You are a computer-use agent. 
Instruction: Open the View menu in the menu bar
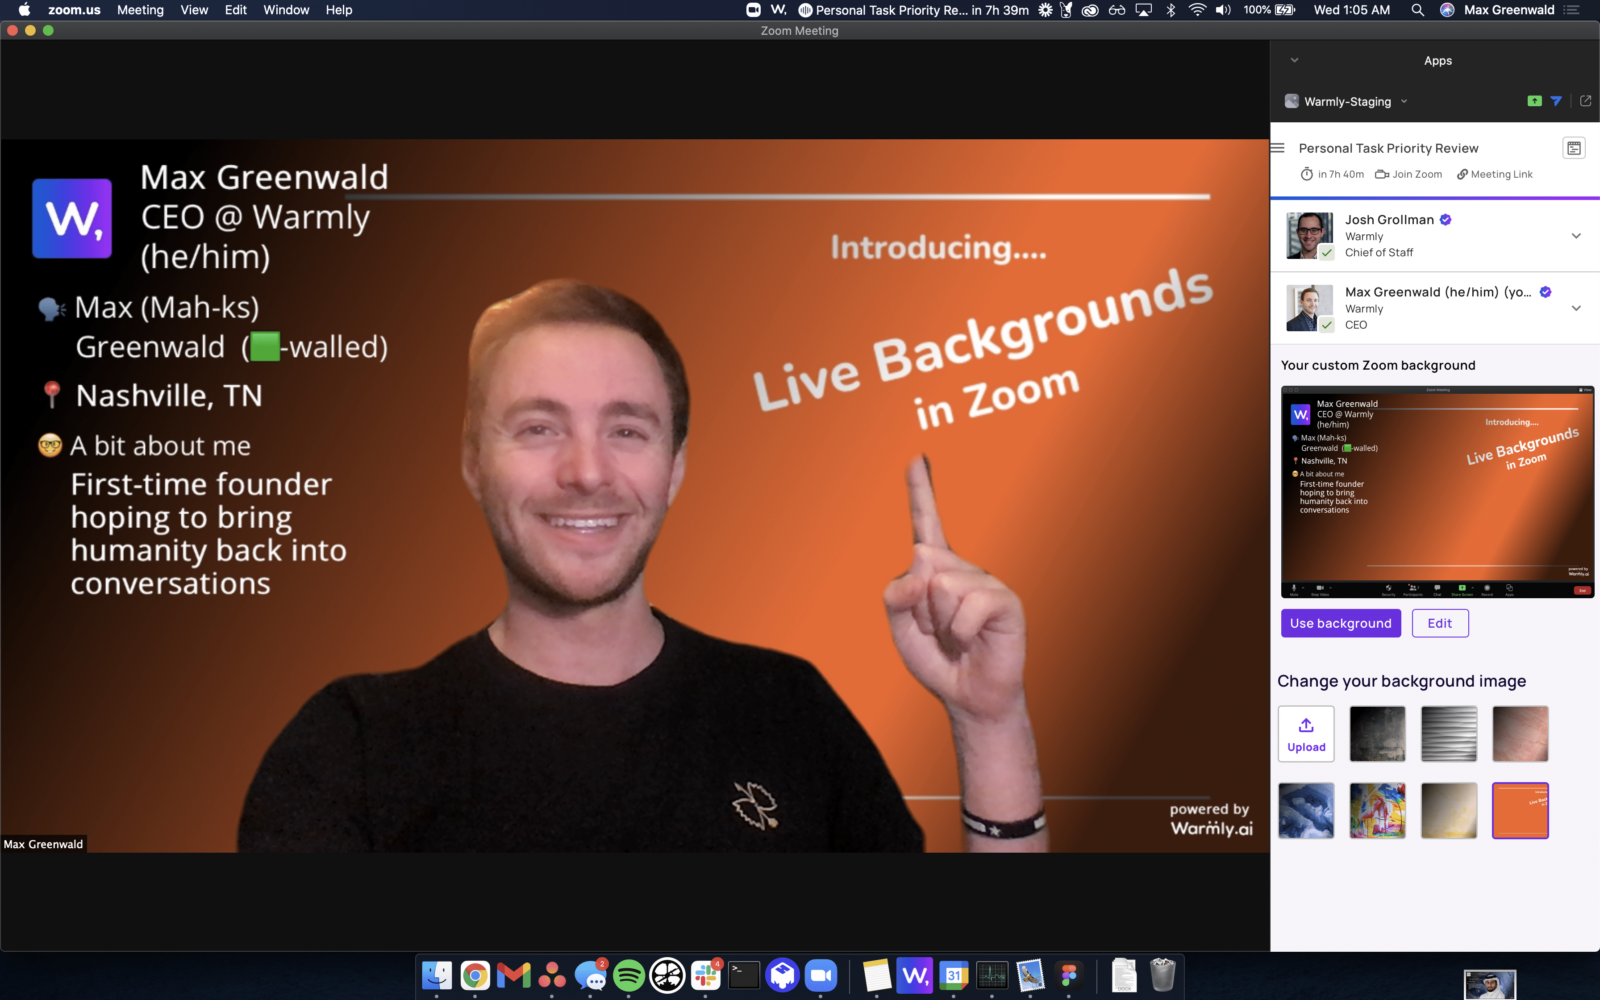point(194,10)
